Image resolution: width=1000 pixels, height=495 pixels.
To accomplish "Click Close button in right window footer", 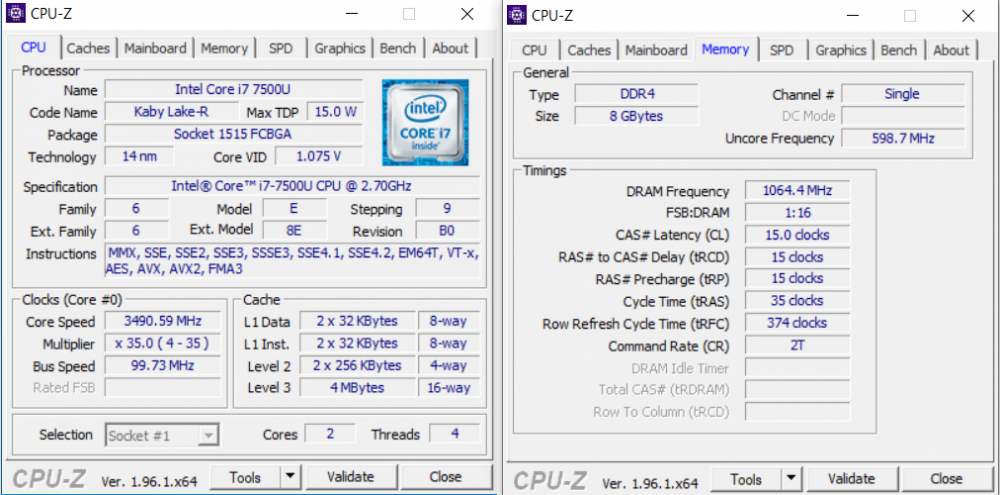I will pyautogui.click(x=946, y=478).
